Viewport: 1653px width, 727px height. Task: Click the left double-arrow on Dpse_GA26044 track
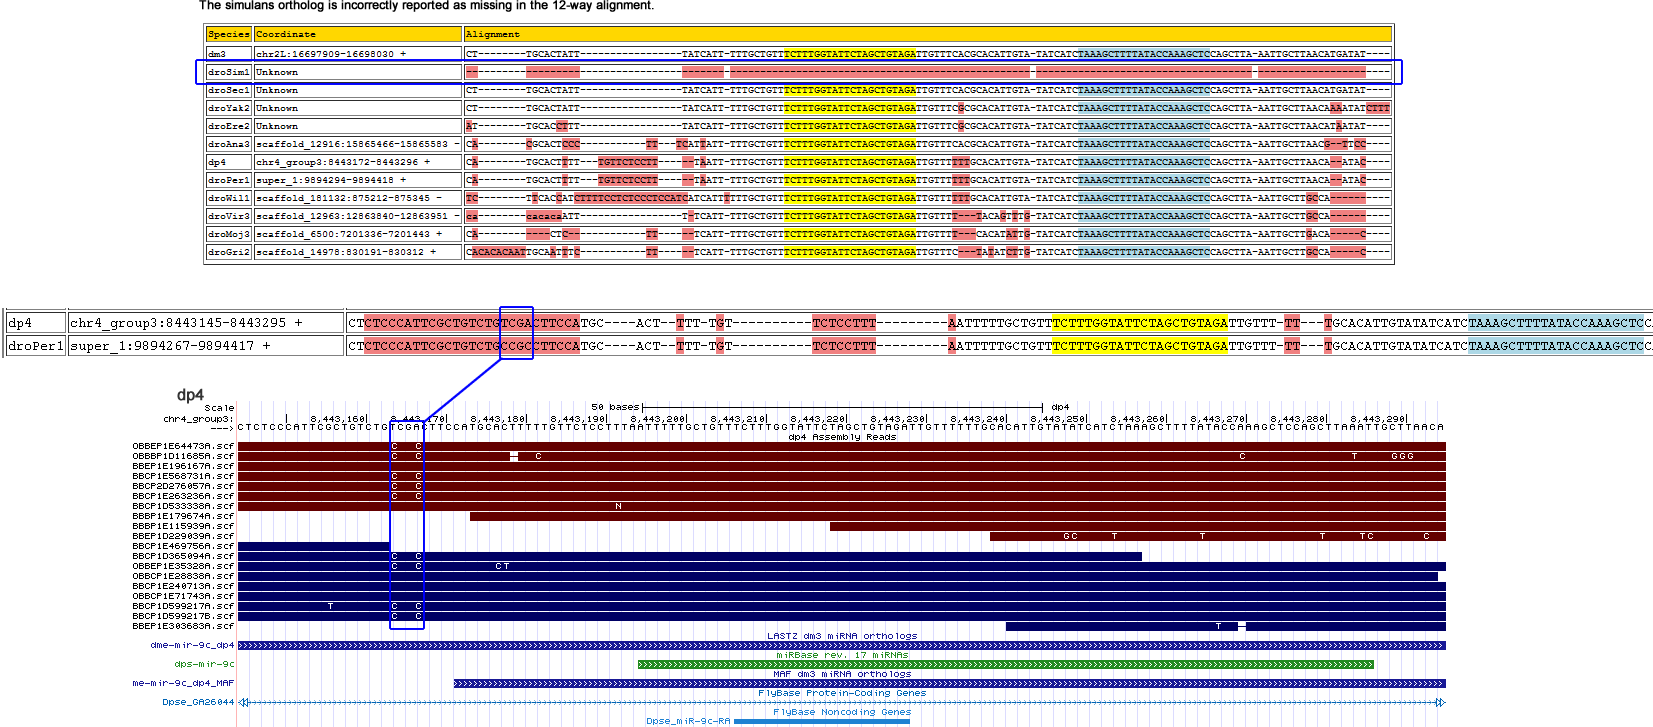[243, 702]
